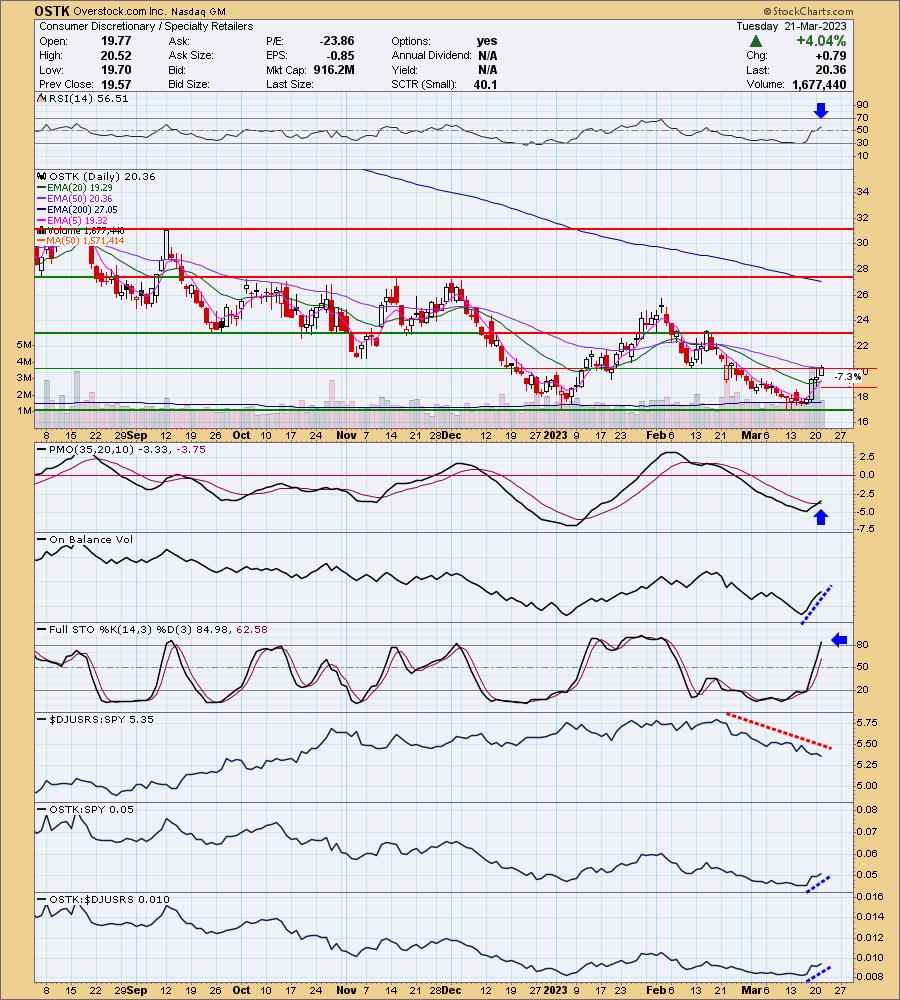Viewport: 900px width, 1000px height.
Task: Select the Open value 19.77
Action: pos(116,41)
